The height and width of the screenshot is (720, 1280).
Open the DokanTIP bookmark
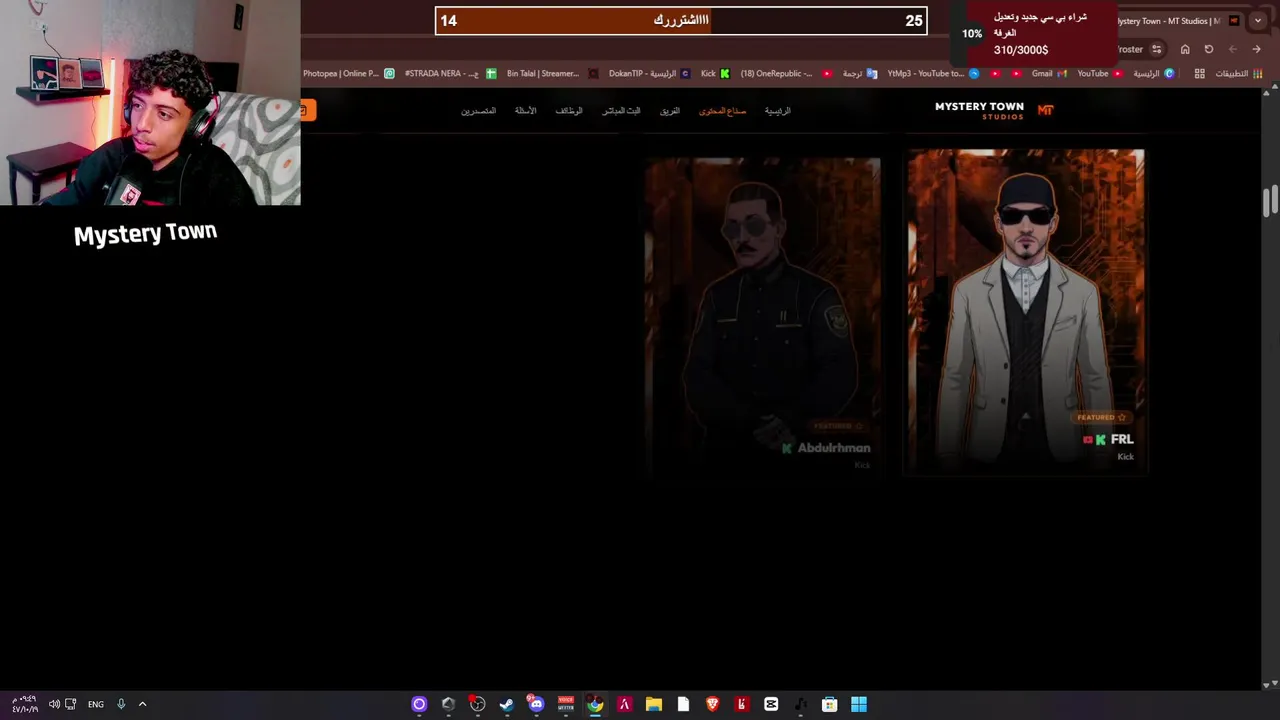pos(649,73)
